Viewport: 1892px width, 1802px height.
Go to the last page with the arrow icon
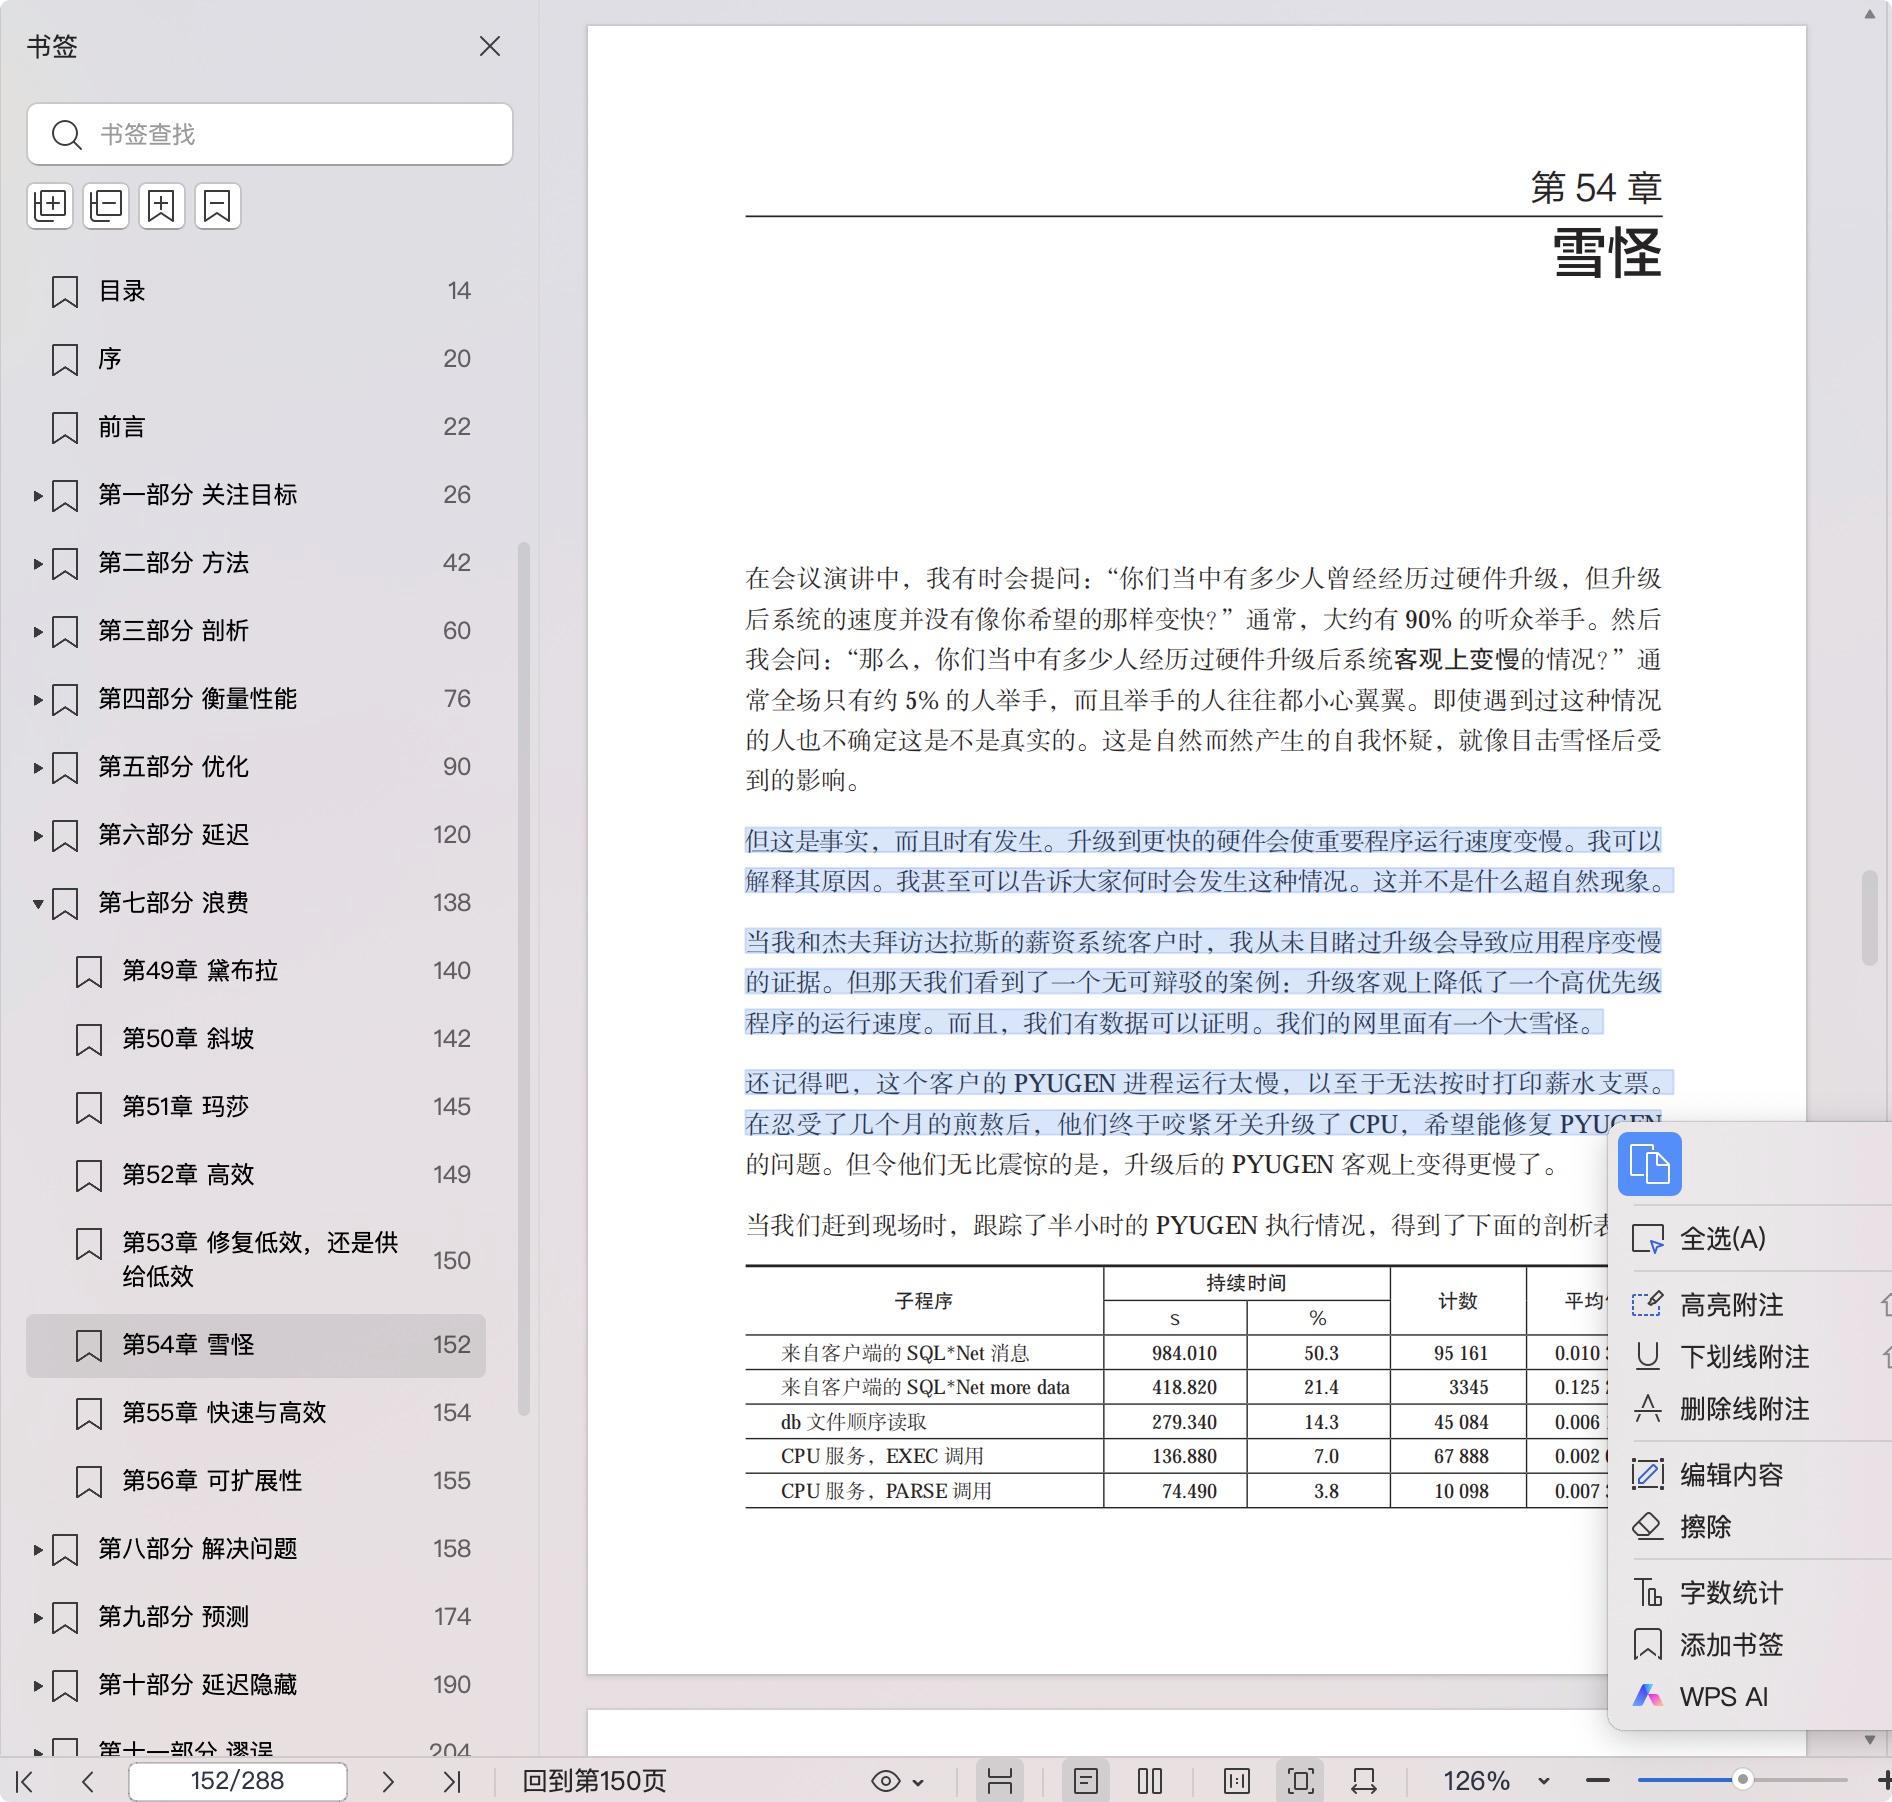(452, 1781)
